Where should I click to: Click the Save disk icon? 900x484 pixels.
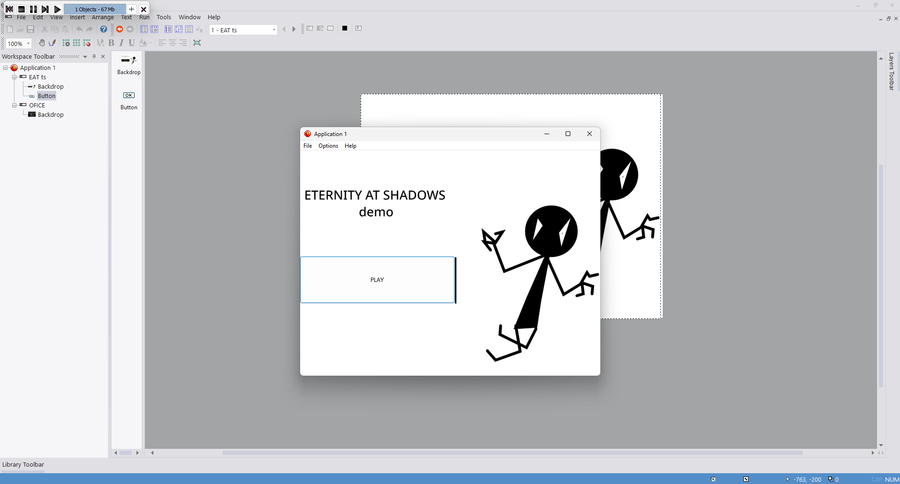point(30,29)
